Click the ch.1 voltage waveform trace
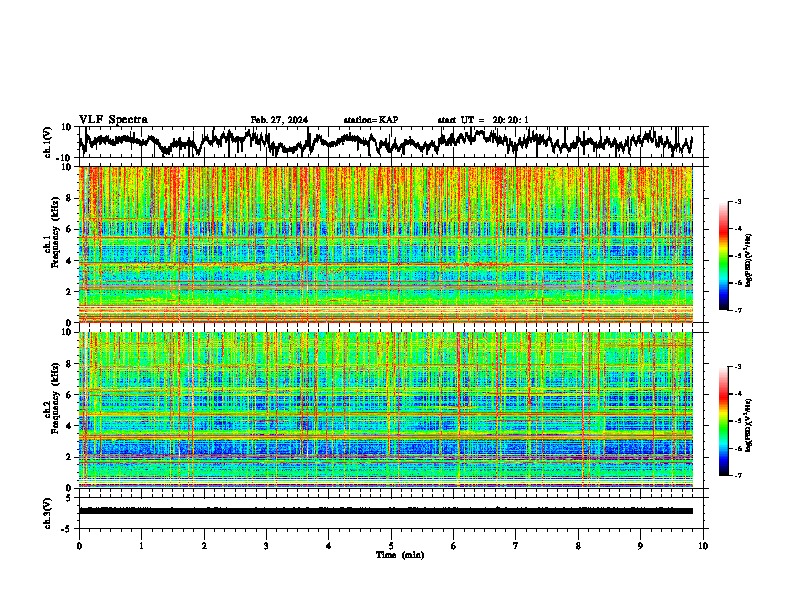The width and height of the screenshot is (792, 612). click(x=386, y=142)
